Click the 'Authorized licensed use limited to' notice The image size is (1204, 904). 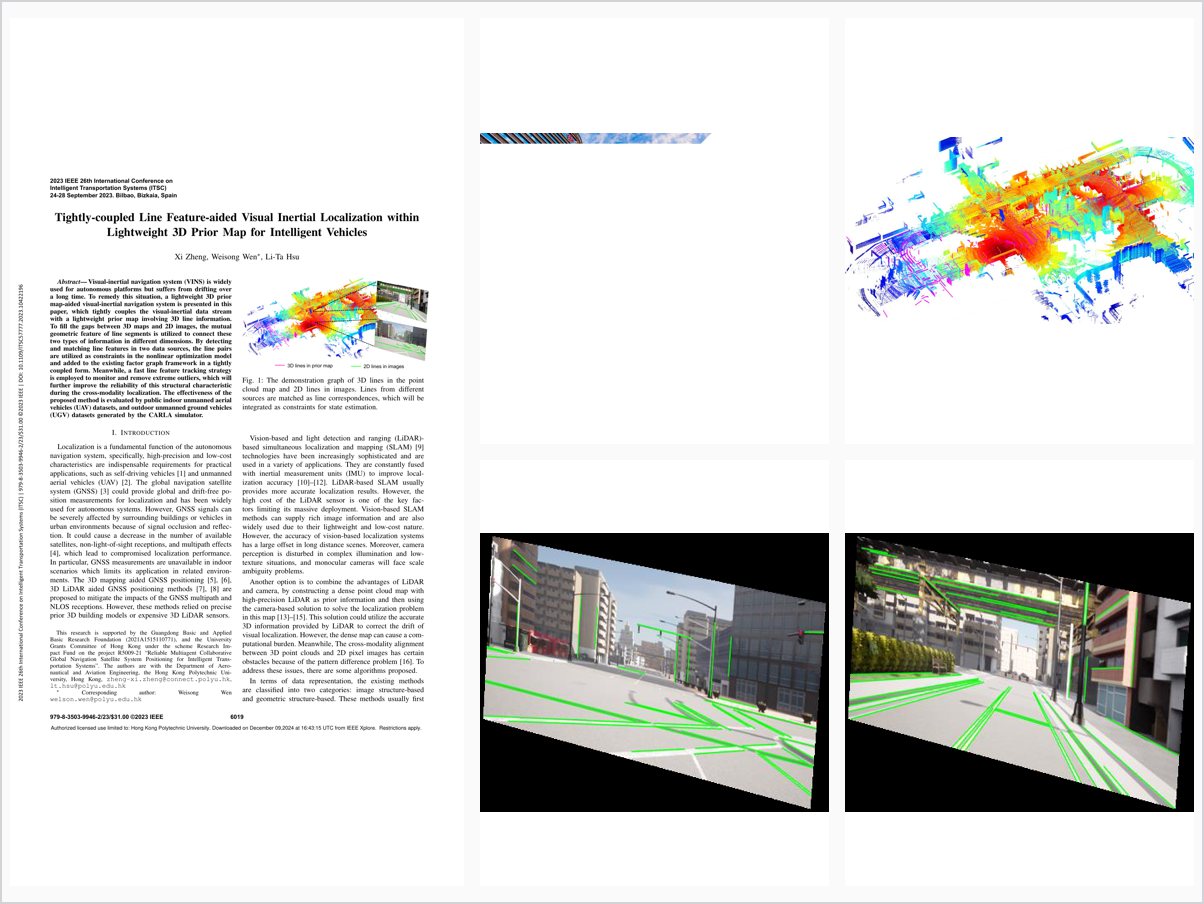236,728
